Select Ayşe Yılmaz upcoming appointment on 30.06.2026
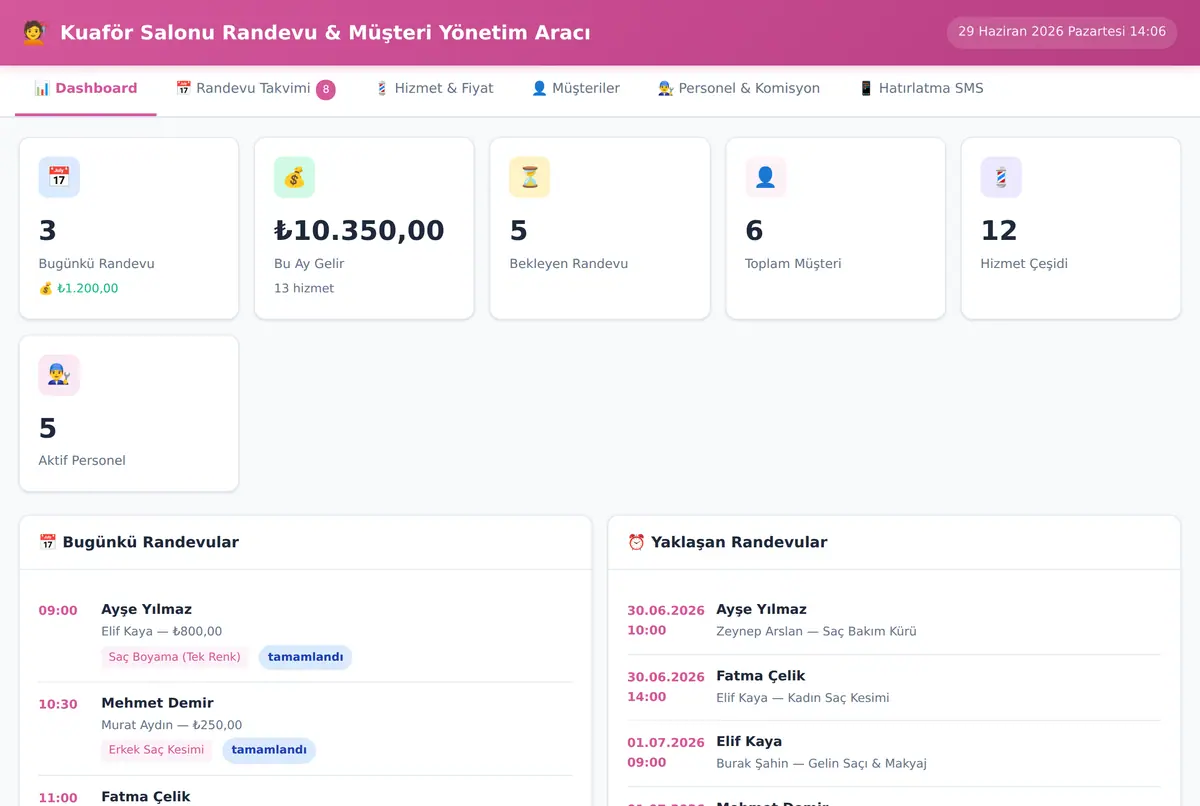1200x806 pixels. 761,609
